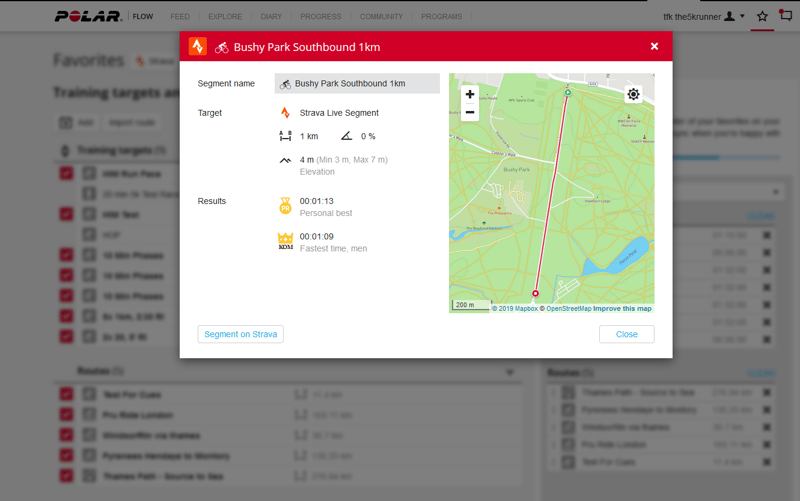Toggle favorite checkbox for HM Run Pace
Viewport: 800px width, 501px height.
pos(66,173)
